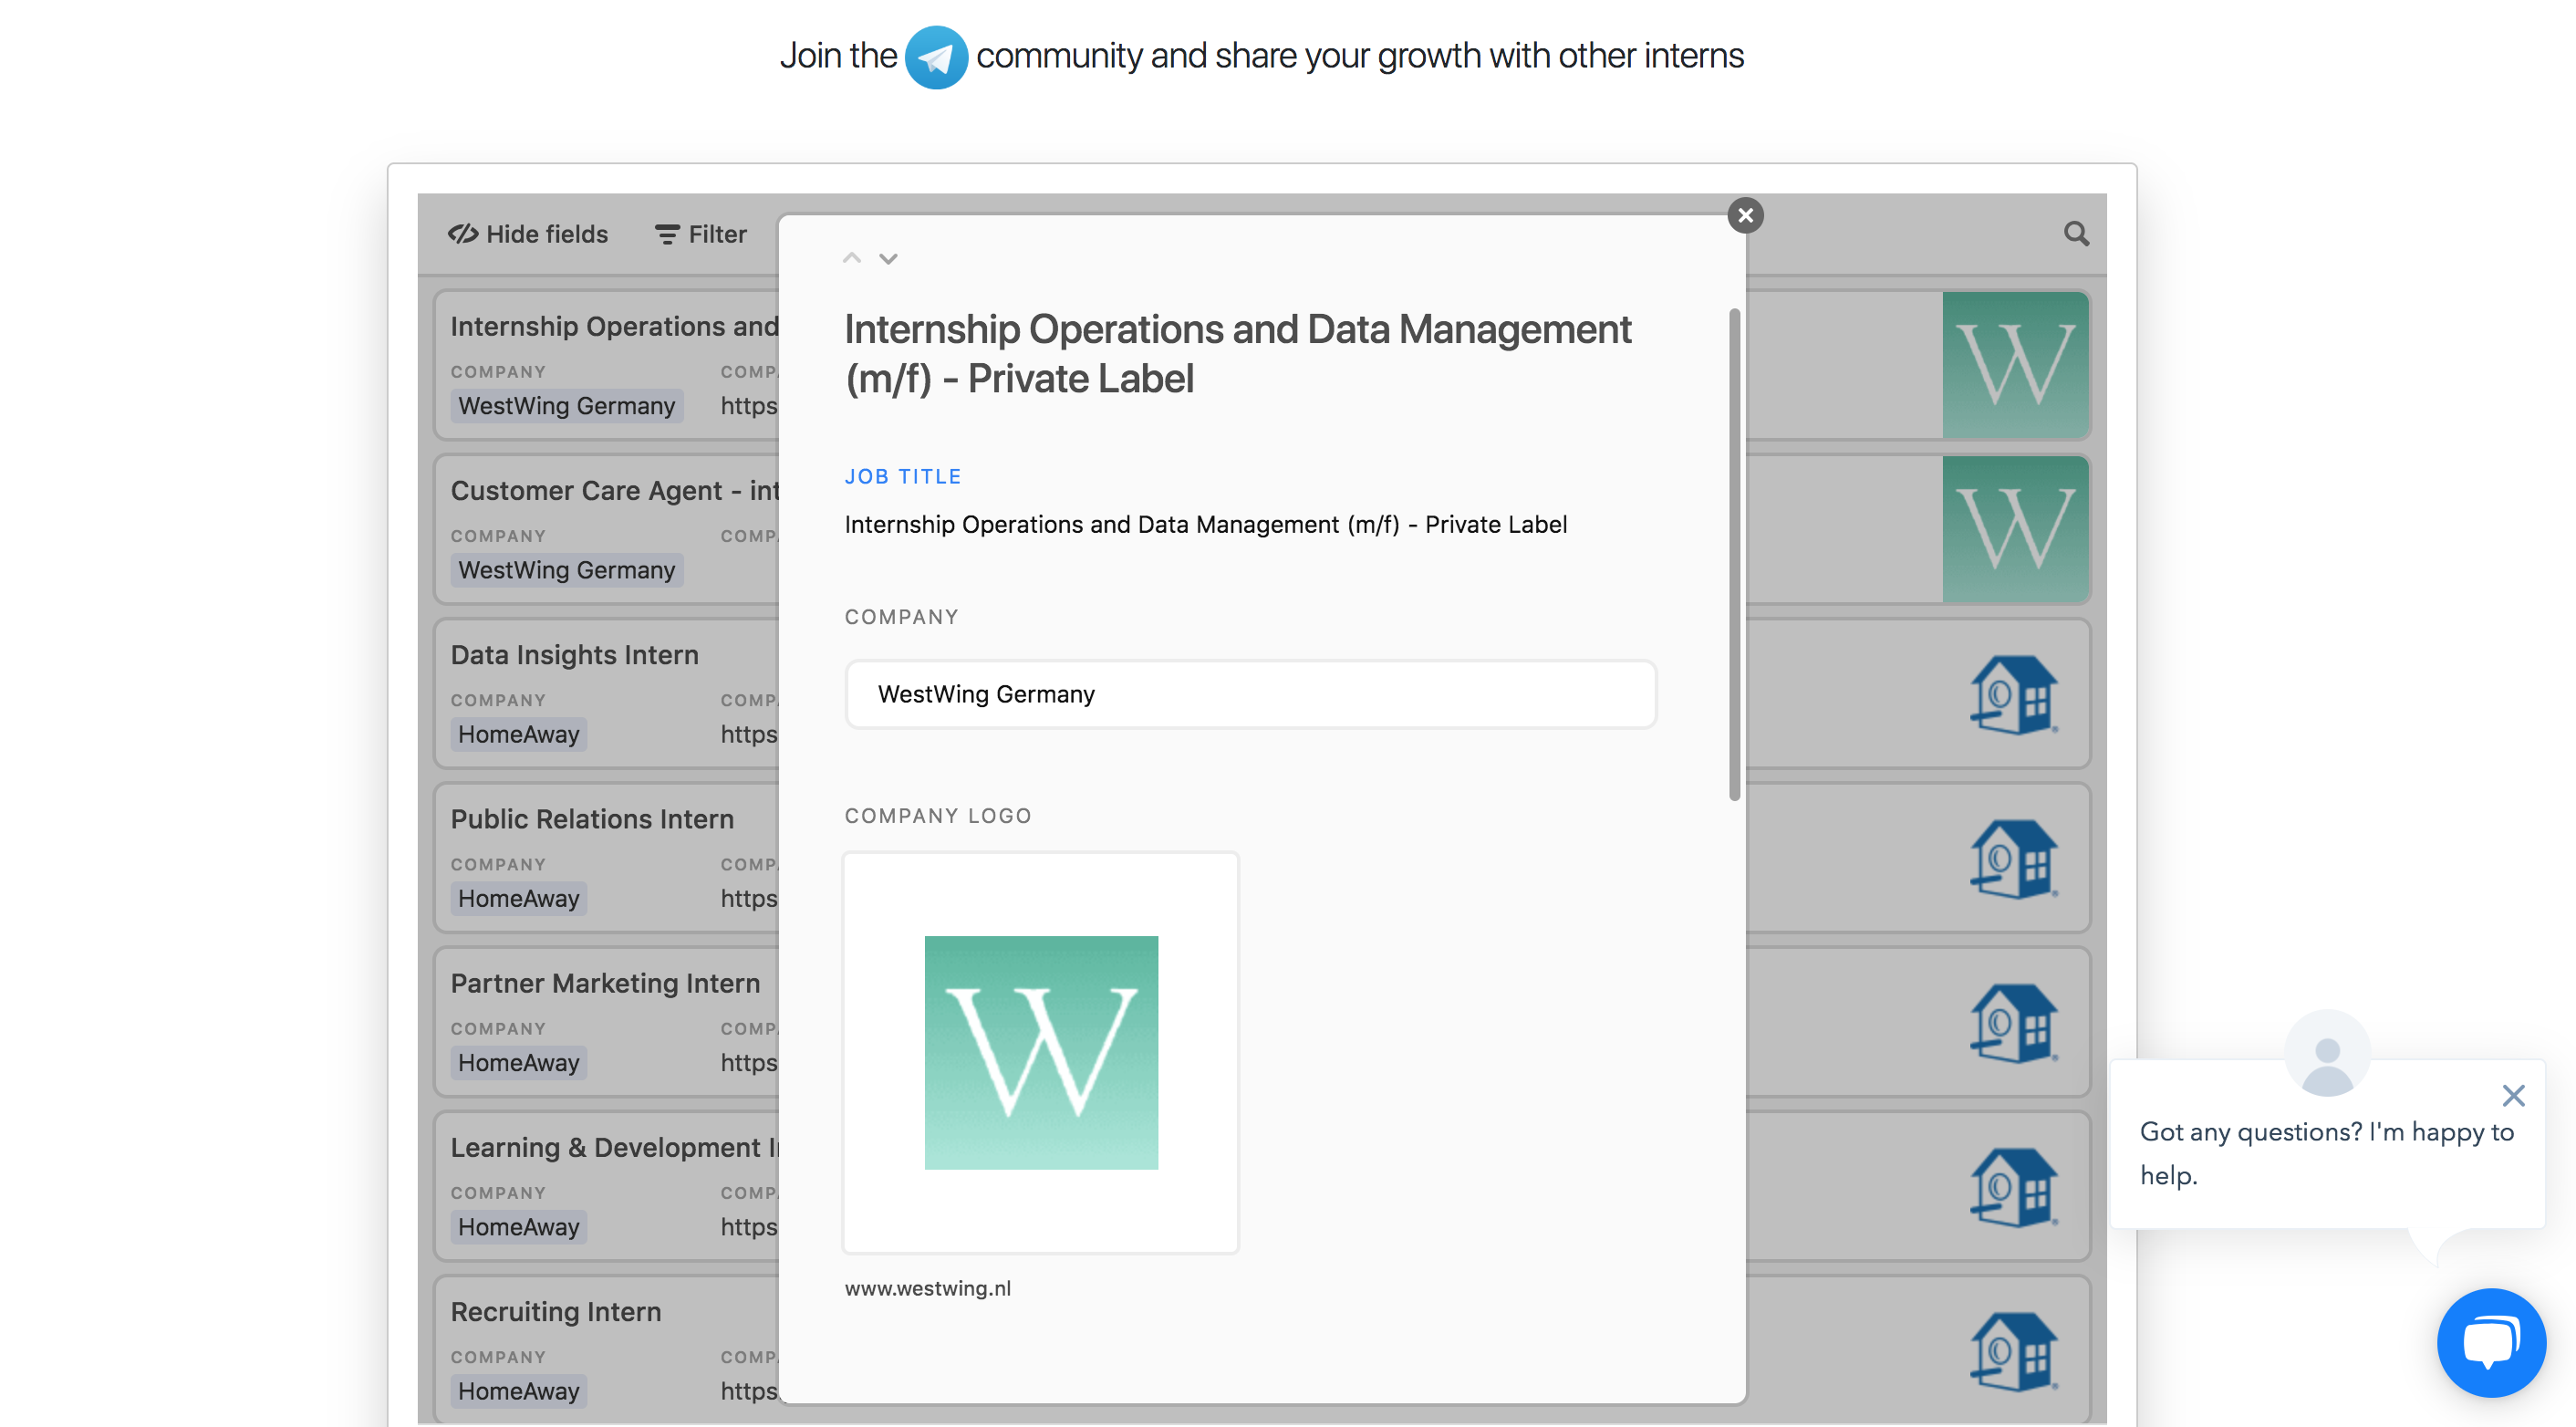Click the WestWing logo image in popup
2576x1427 pixels.
point(1041,1052)
